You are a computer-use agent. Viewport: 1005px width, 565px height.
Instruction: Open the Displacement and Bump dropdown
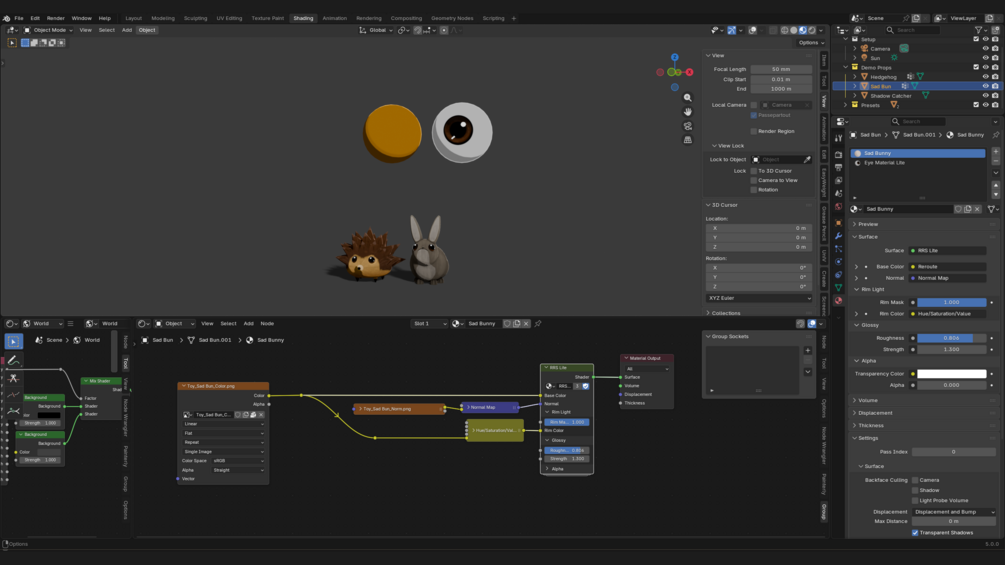(954, 512)
